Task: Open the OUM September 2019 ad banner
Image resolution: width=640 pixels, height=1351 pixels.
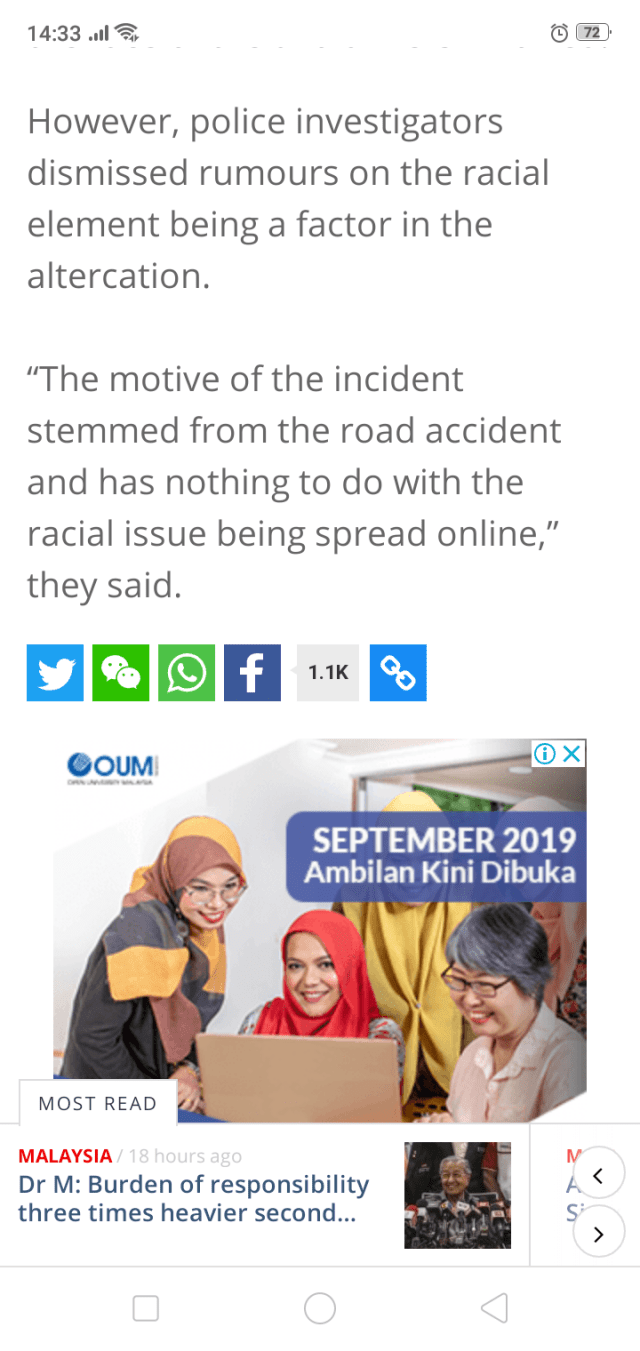Action: coord(320,930)
